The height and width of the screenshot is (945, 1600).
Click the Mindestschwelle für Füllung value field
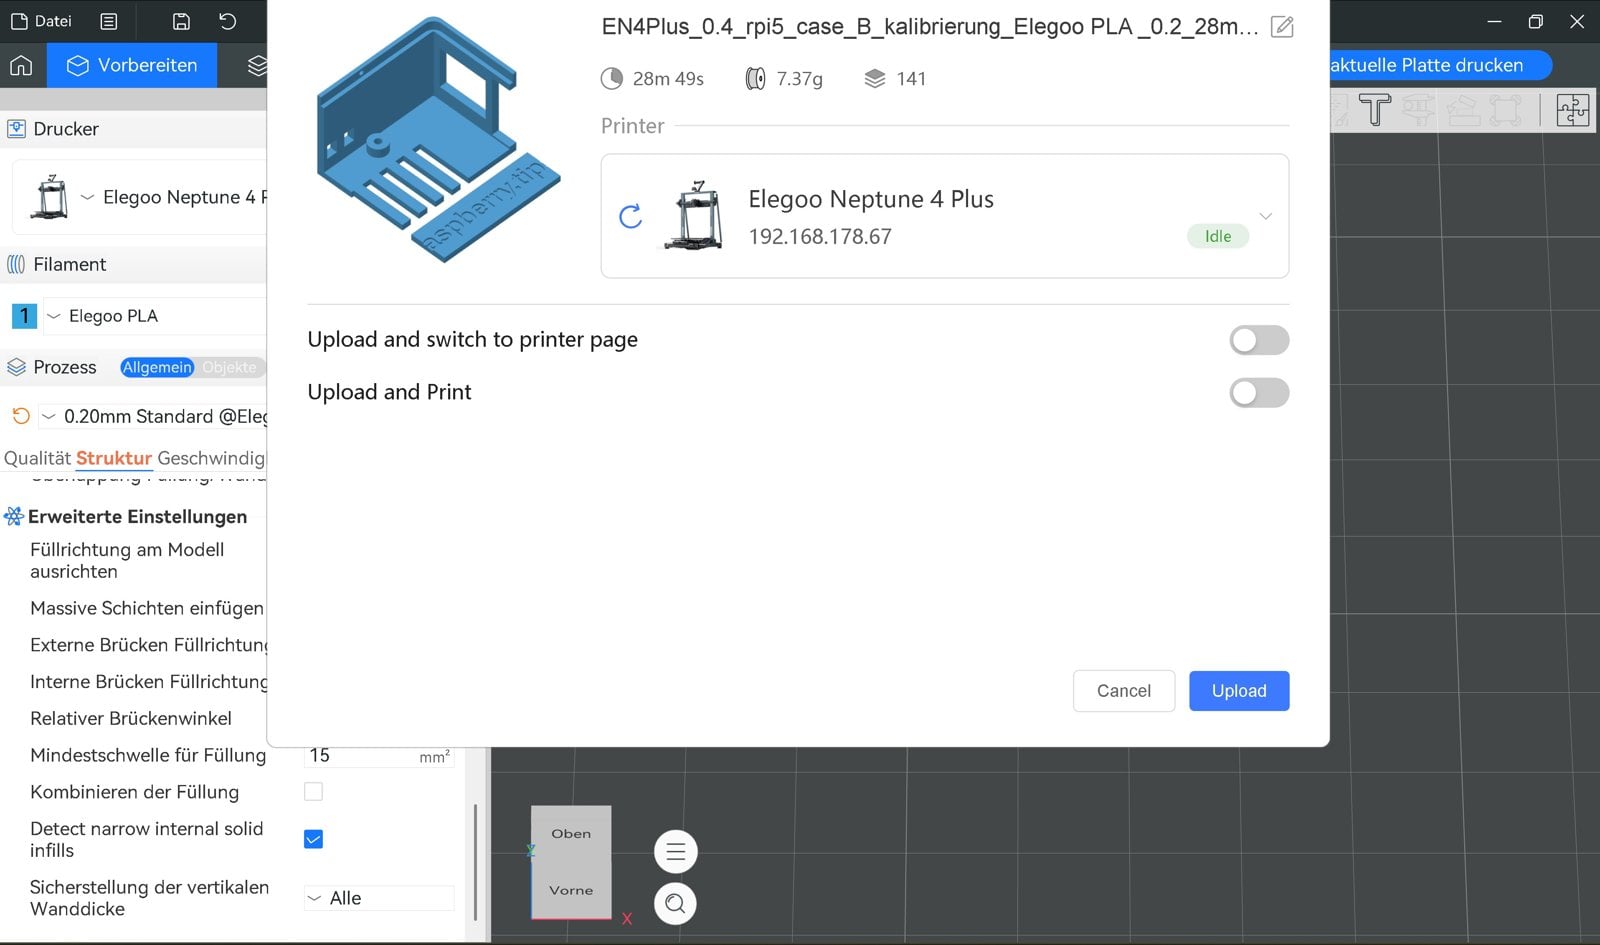click(379, 755)
